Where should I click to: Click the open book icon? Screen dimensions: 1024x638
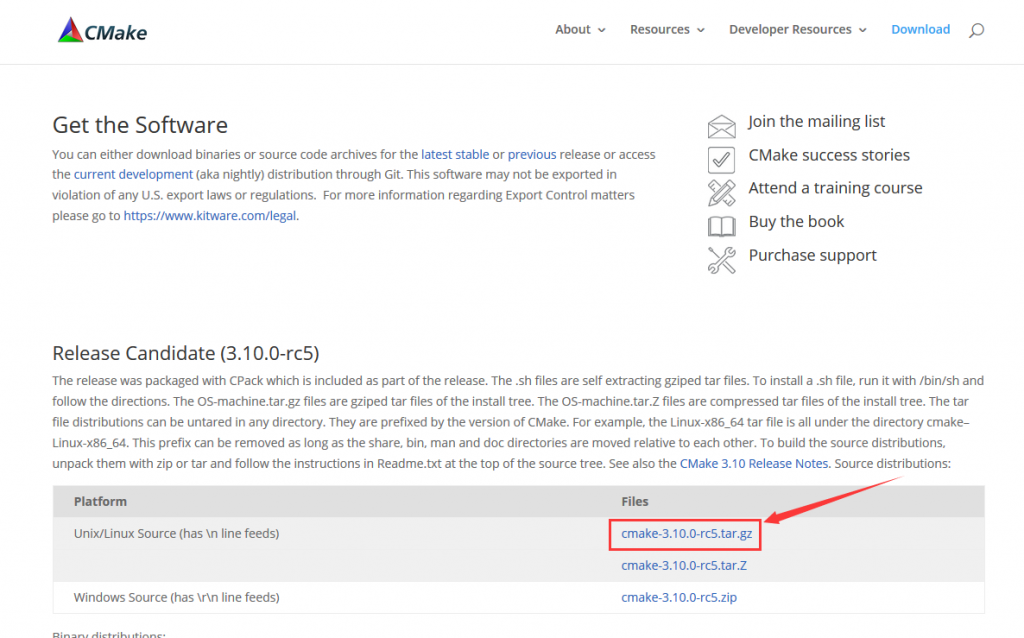pos(722,226)
